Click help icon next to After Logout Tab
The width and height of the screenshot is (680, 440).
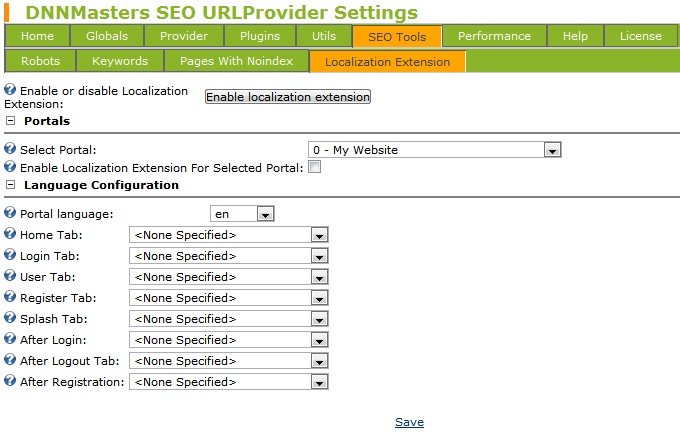pos(10,359)
